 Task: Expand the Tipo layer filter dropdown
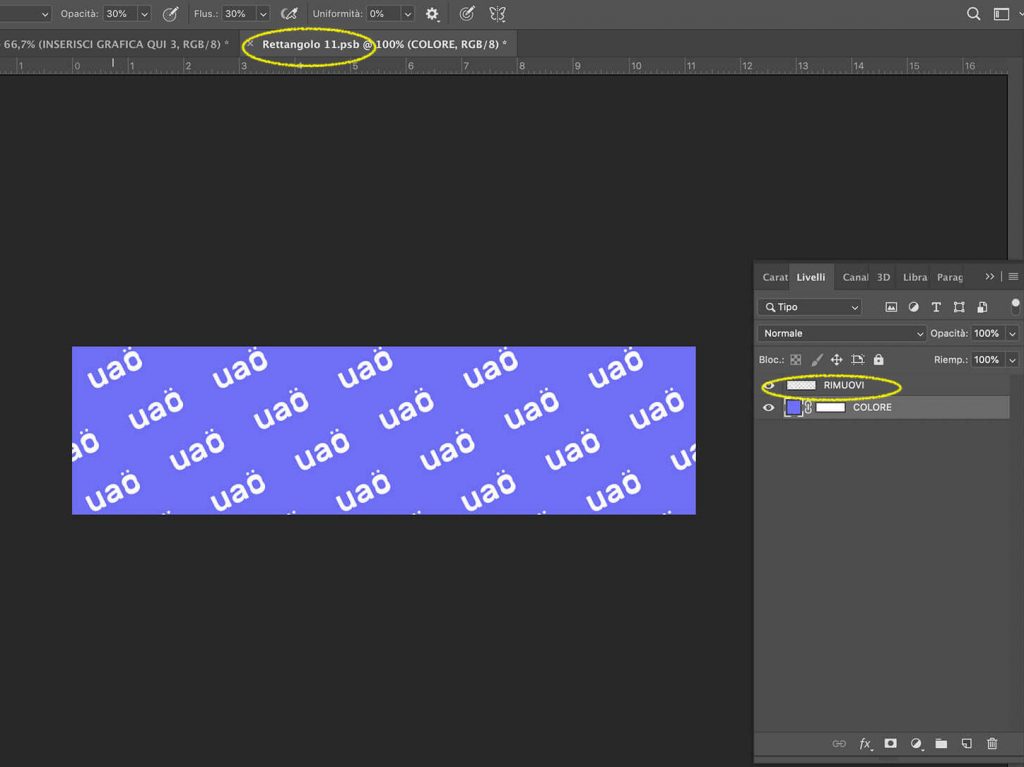tap(810, 308)
